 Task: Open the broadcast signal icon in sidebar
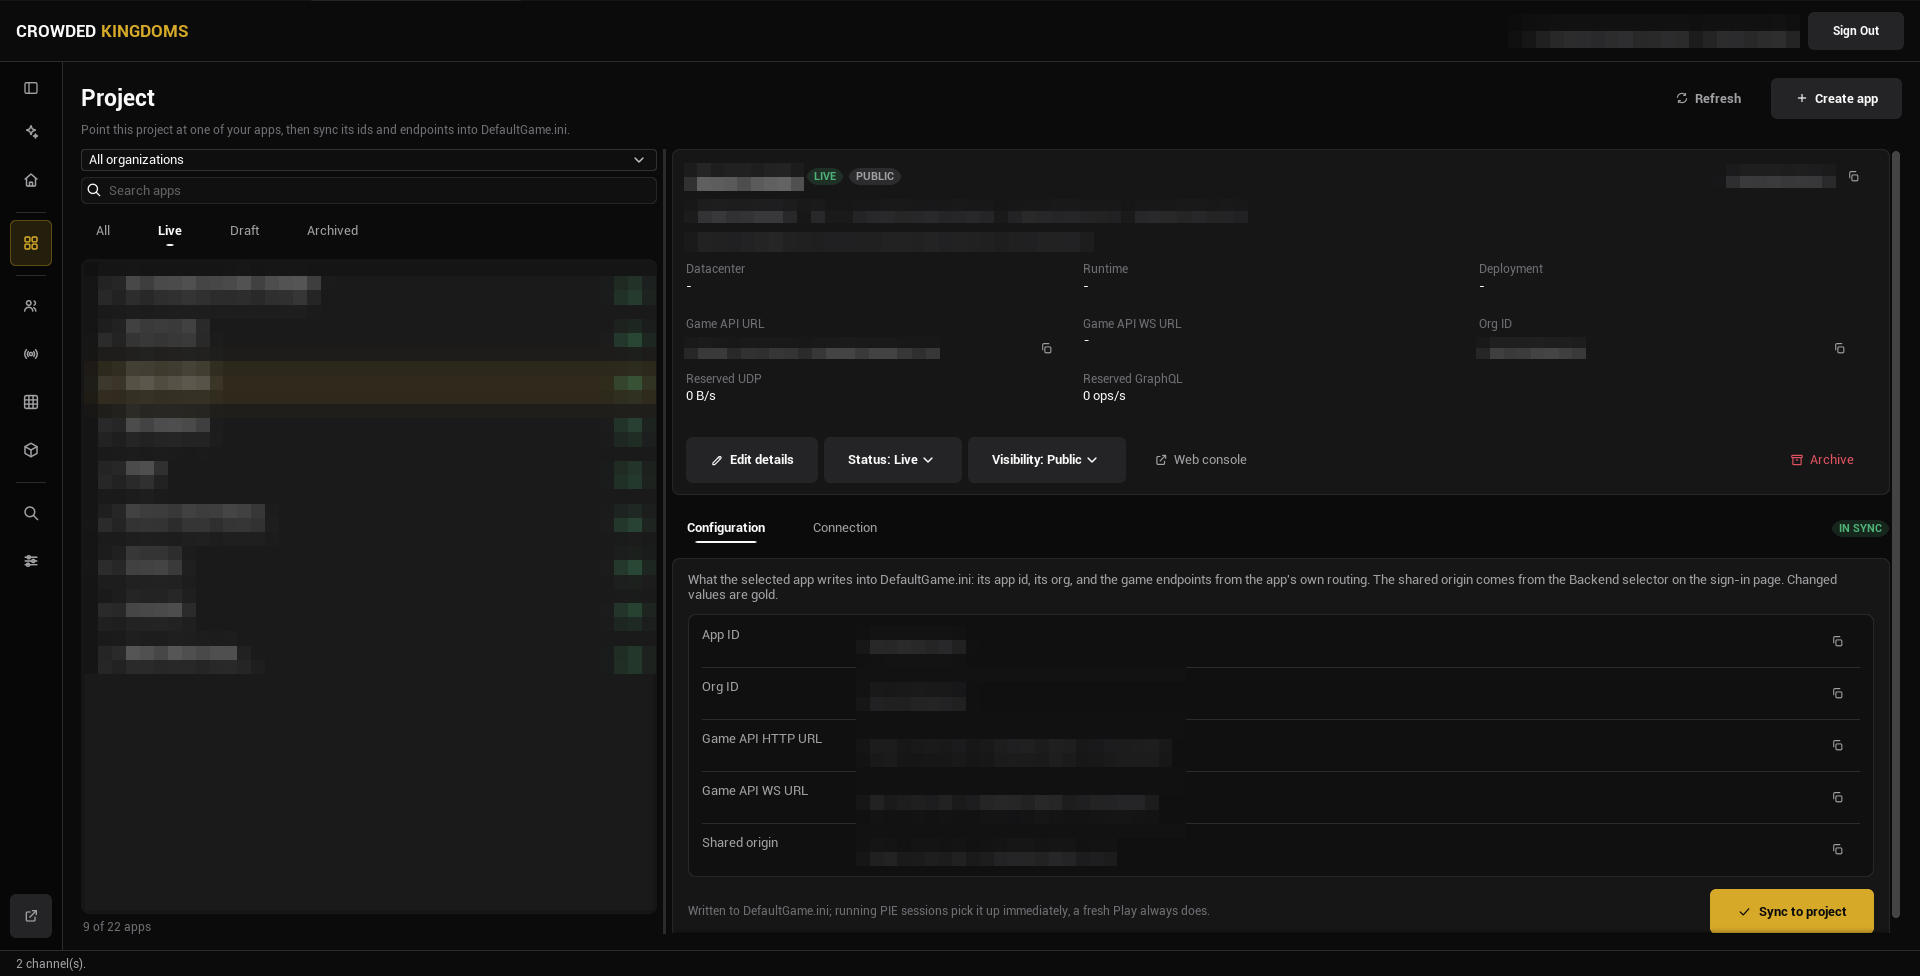point(31,354)
